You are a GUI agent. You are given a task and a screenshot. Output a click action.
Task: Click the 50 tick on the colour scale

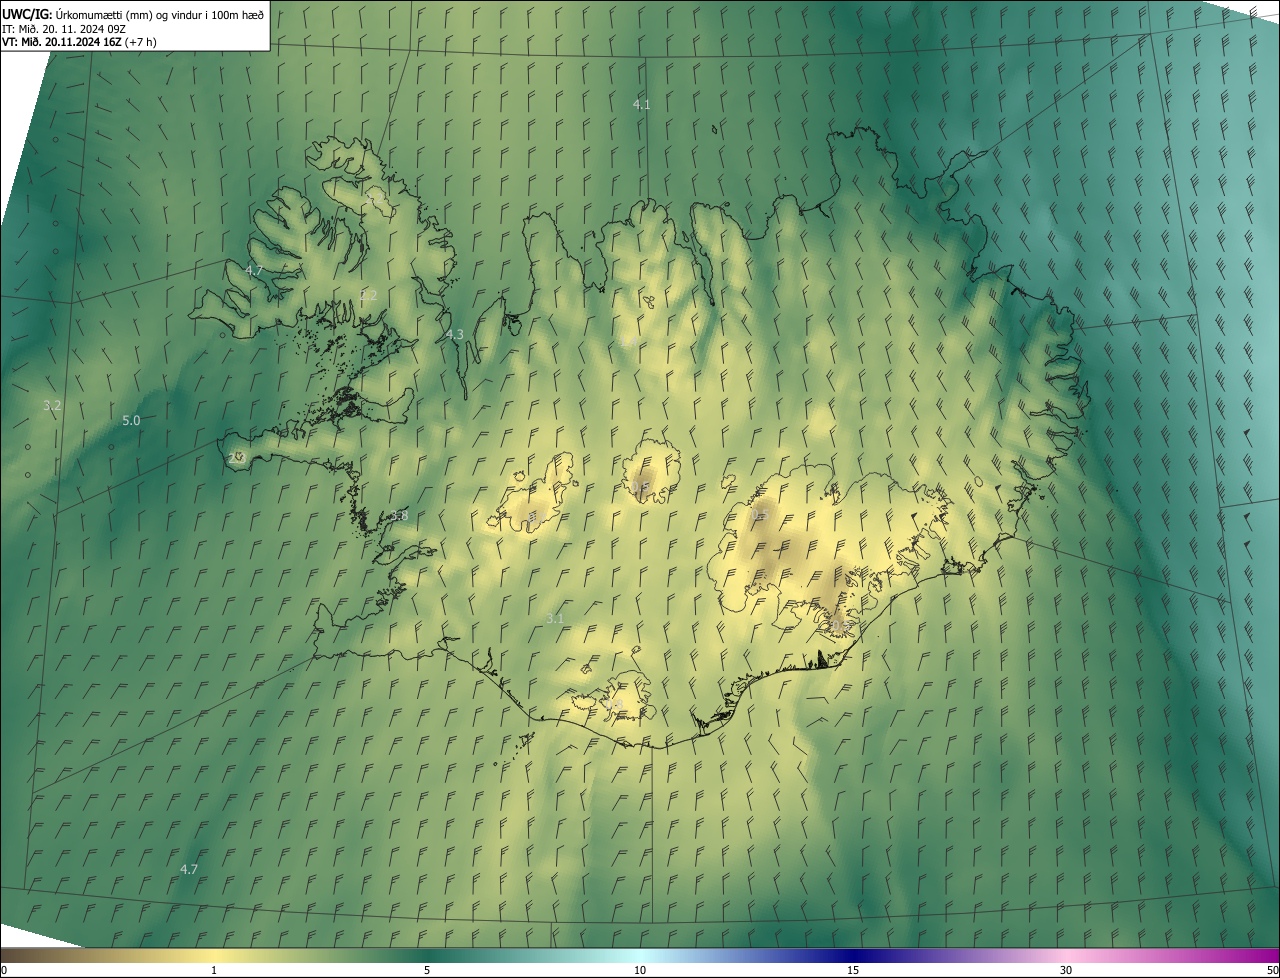pyautogui.click(x=1273, y=970)
